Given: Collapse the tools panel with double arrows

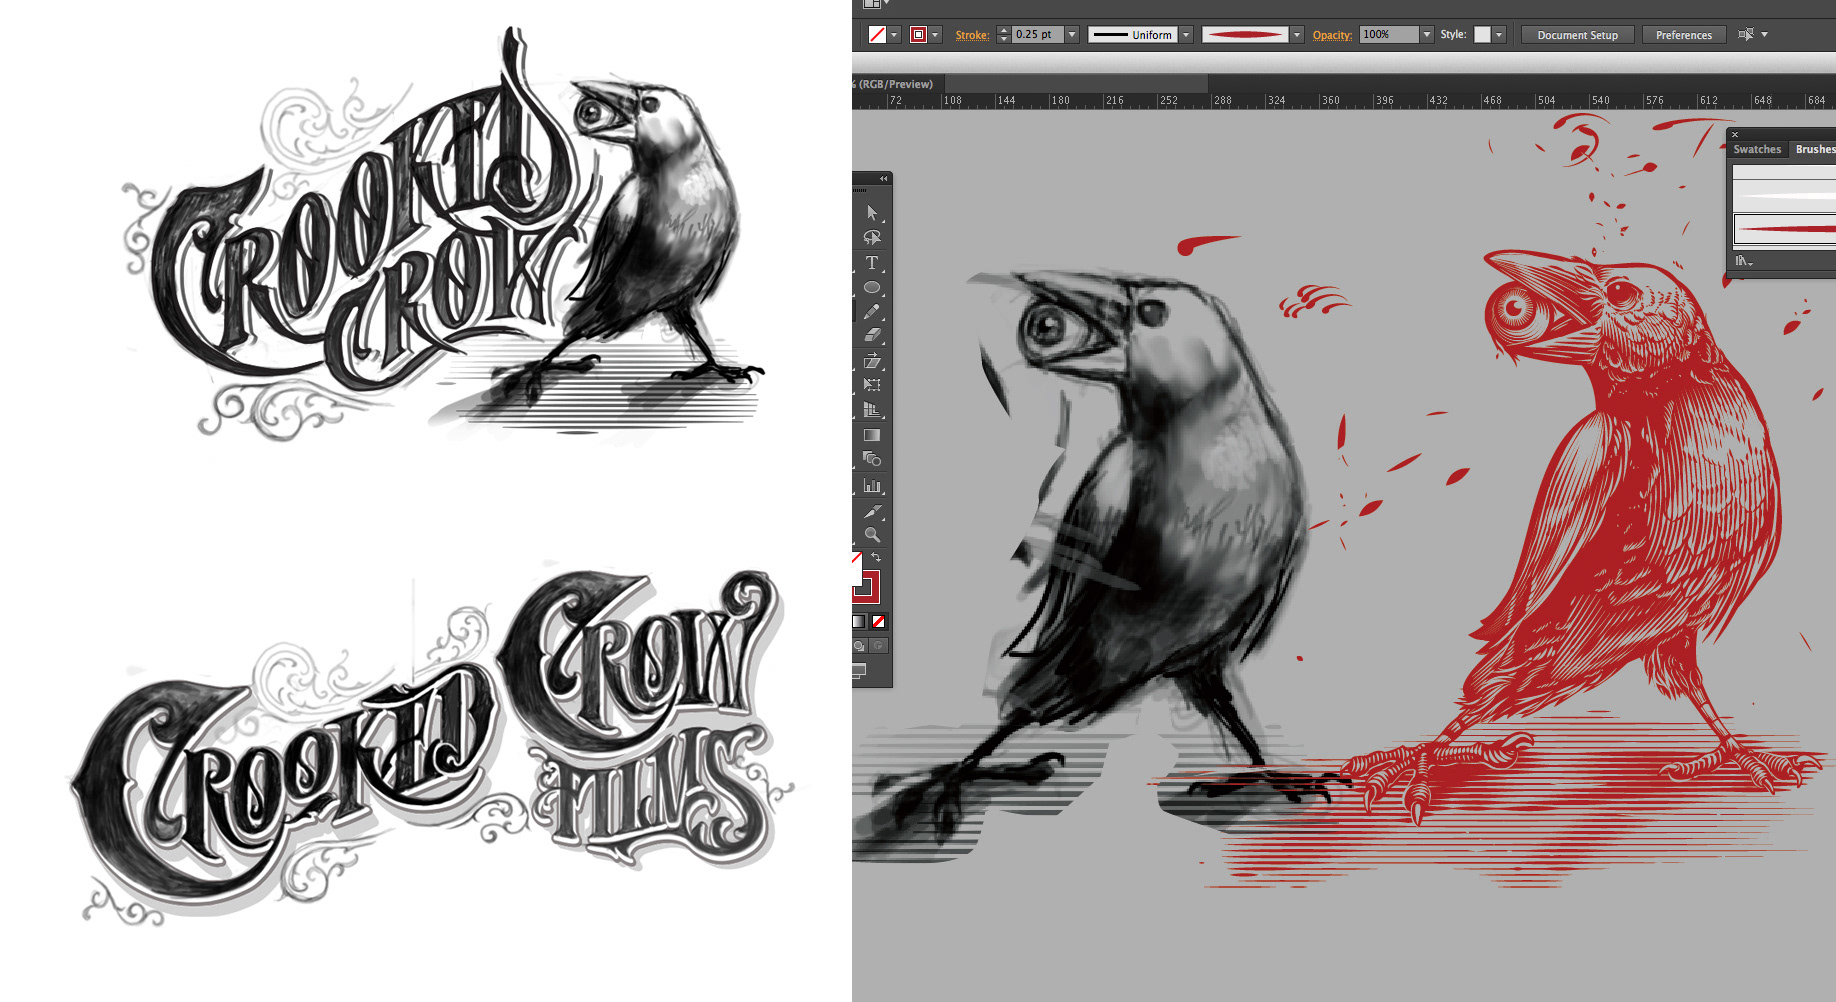Looking at the screenshot, I should [883, 179].
